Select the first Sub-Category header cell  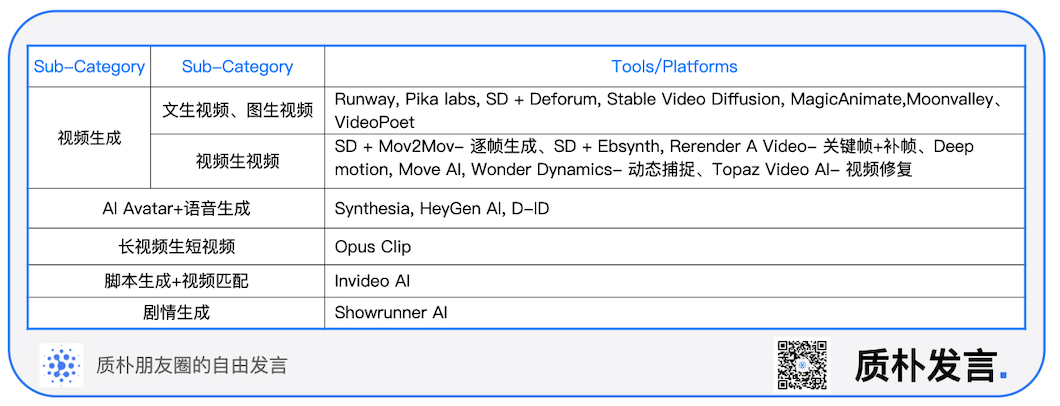89,67
